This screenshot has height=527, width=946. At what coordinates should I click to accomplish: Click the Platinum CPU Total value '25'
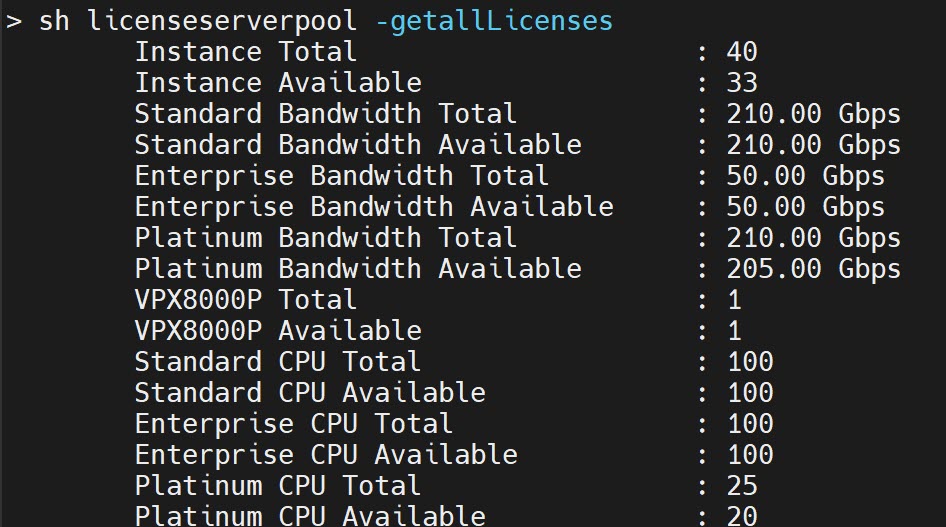pyautogui.click(x=742, y=486)
